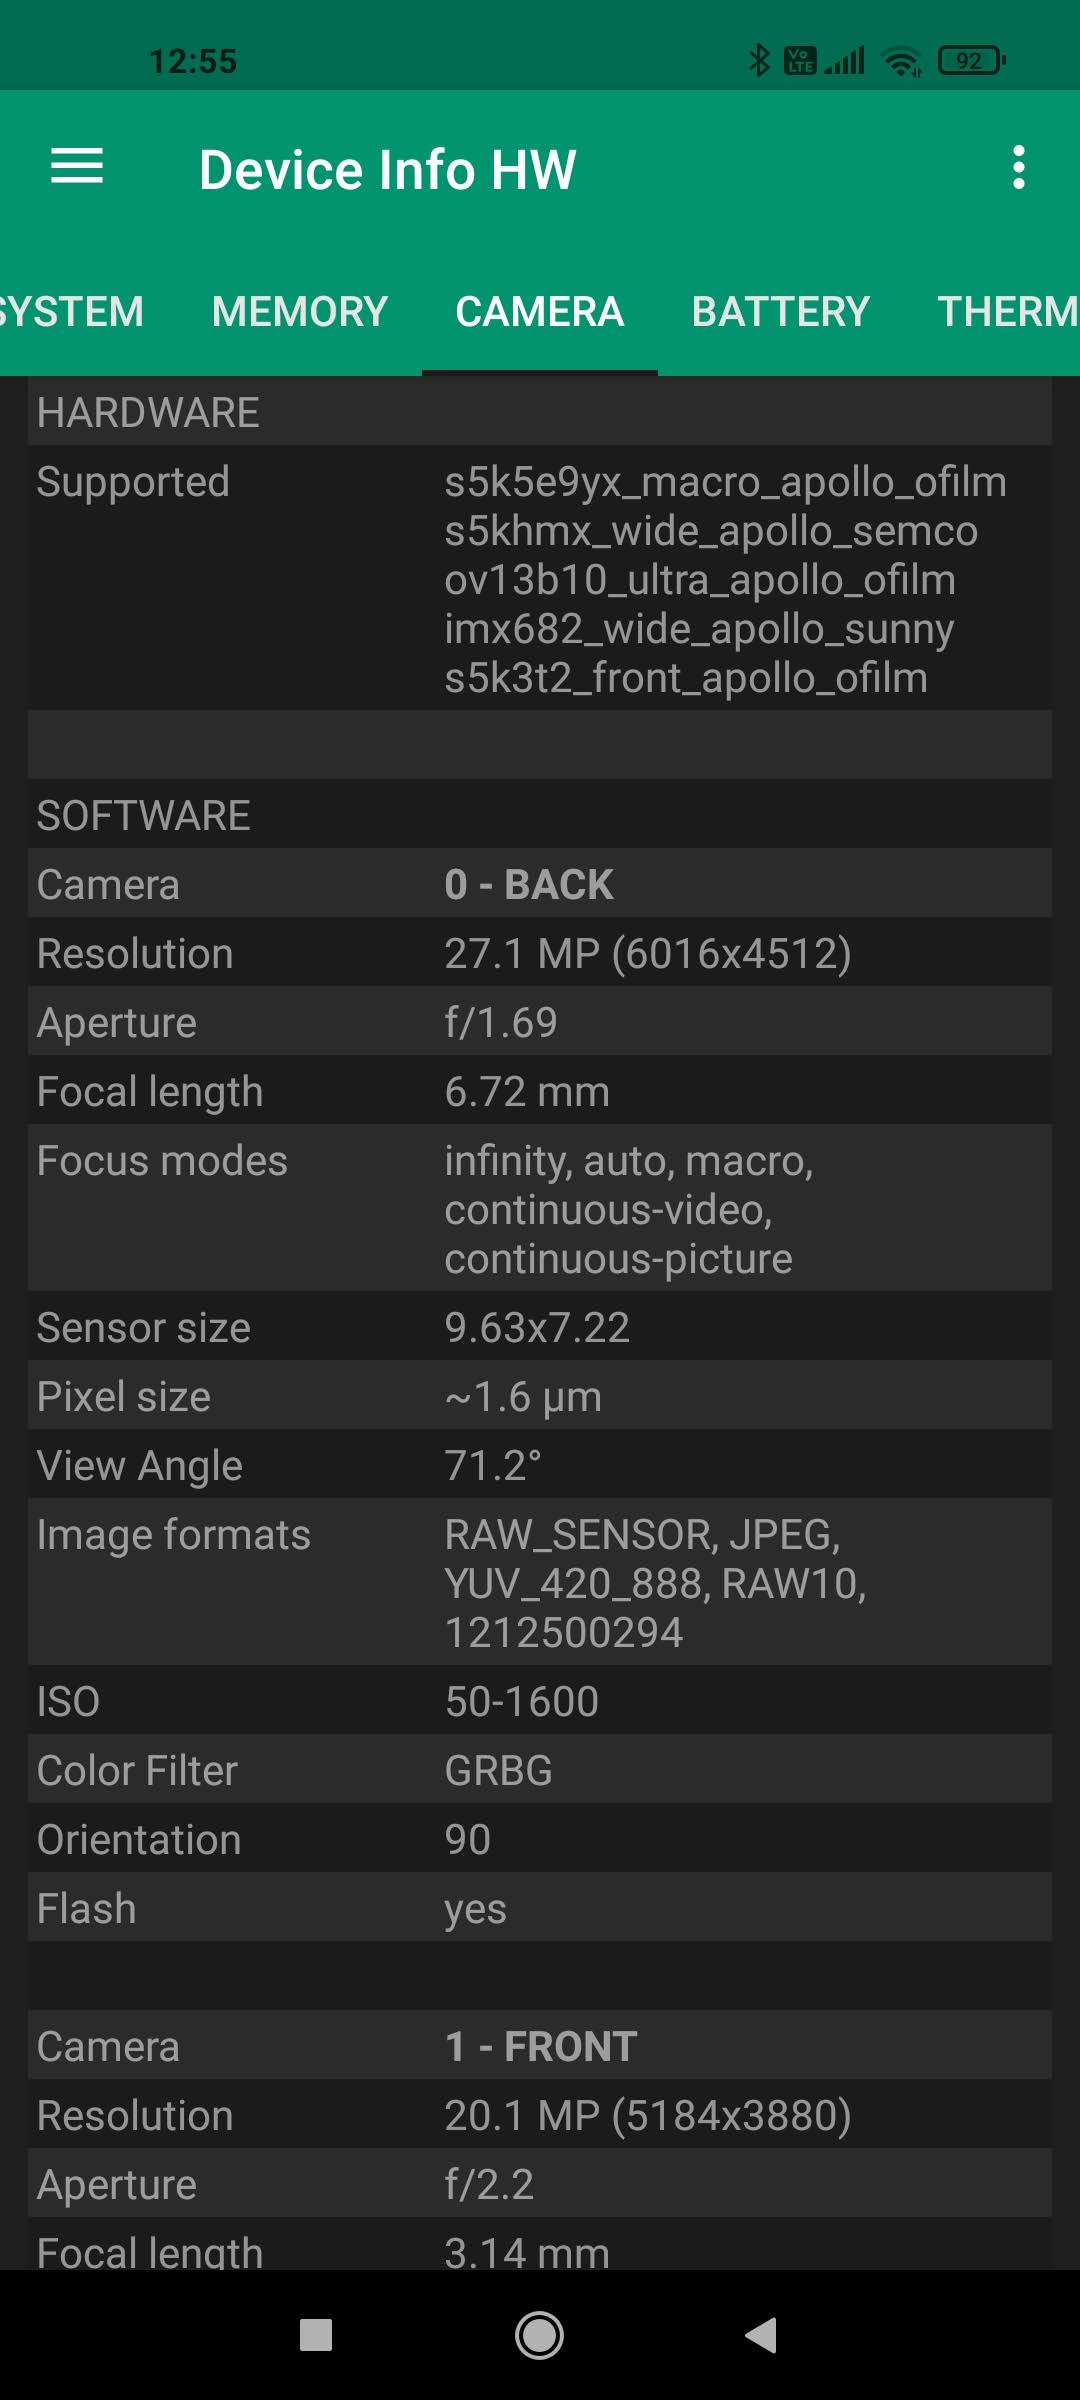The width and height of the screenshot is (1080, 2400).
Task: Switch to the MEMORY tab
Action: click(x=300, y=312)
